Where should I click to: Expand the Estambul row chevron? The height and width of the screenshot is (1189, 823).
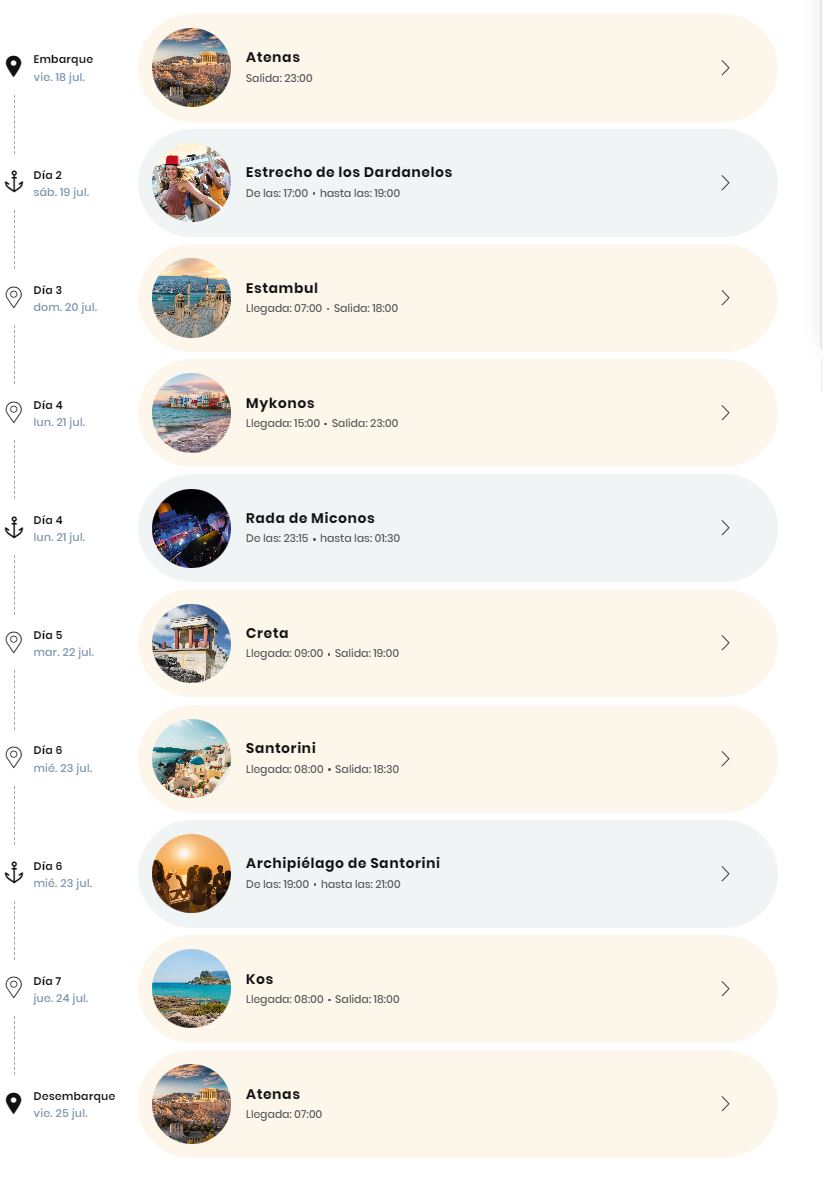point(725,298)
